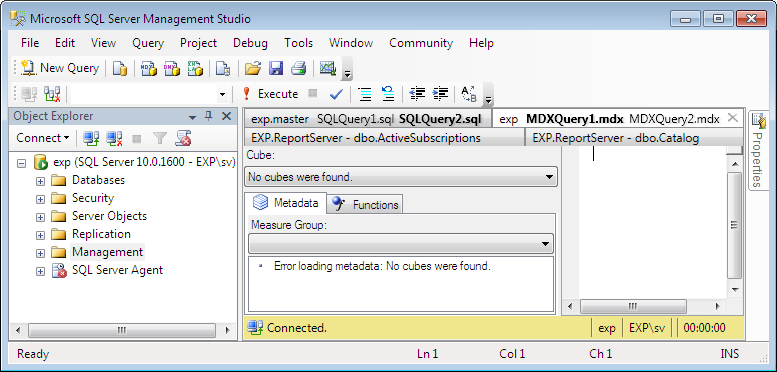Open a new Analysis Services MDX Query
Image resolution: width=777 pixels, height=372 pixels.
click(x=148, y=68)
